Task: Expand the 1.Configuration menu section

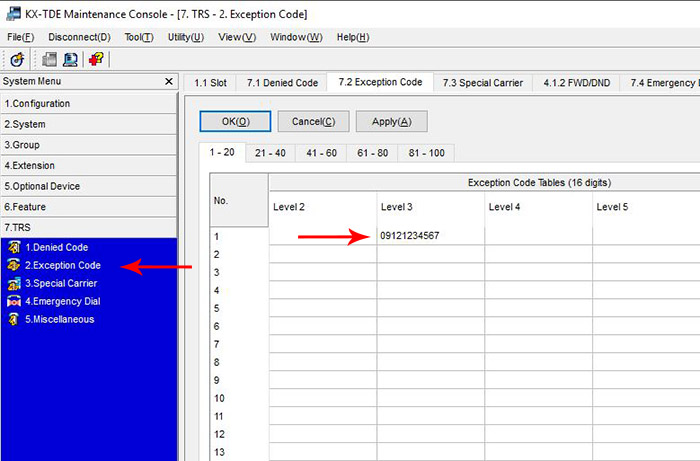Action: click(89, 104)
